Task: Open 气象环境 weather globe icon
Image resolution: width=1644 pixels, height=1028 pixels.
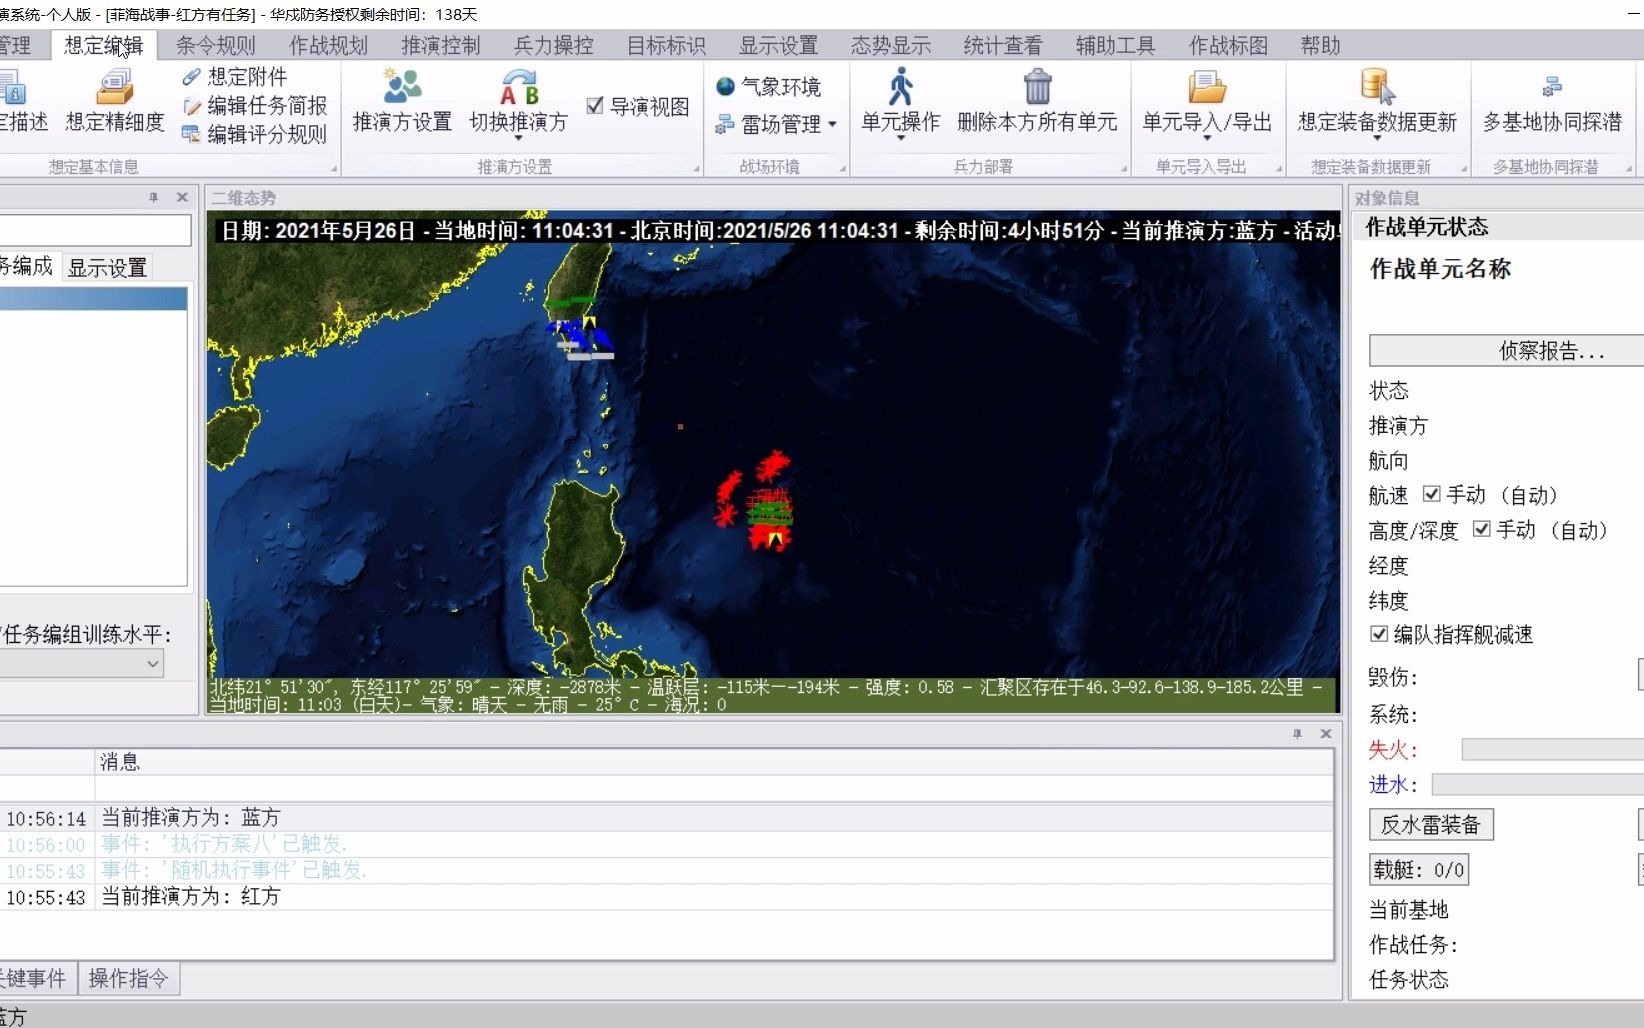Action: (x=726, y=87)
